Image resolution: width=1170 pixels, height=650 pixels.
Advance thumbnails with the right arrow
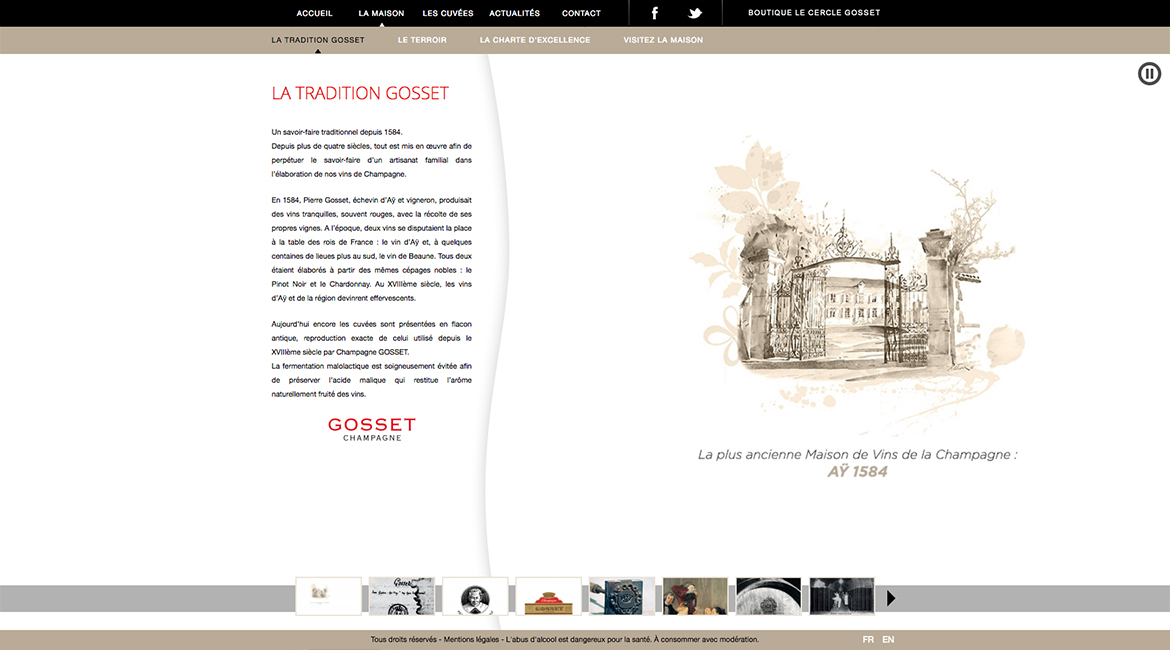coord(891,599)
